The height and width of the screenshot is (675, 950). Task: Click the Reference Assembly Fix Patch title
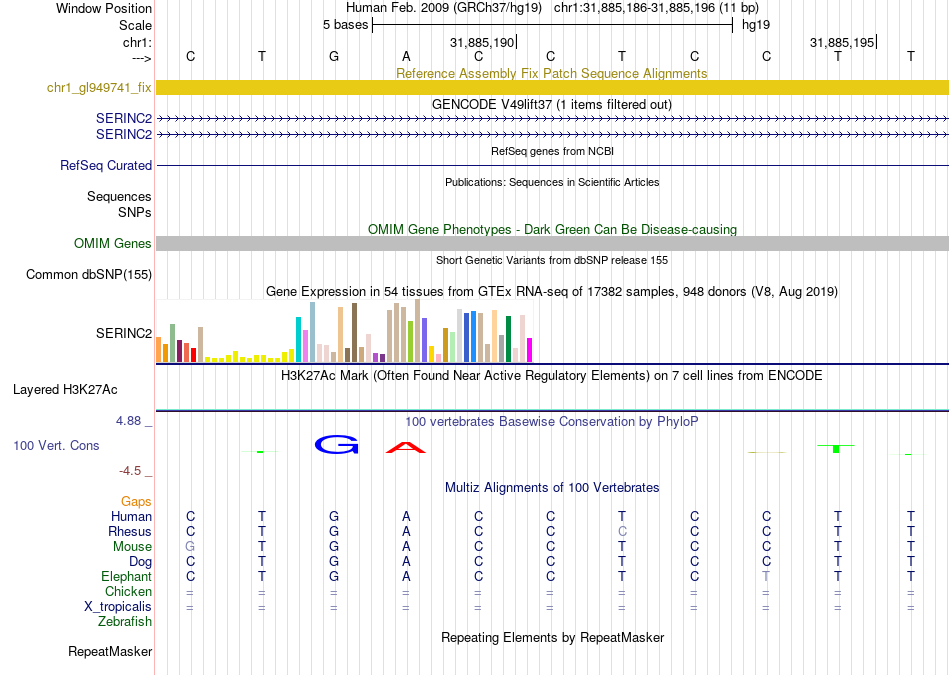pos(552,73)
